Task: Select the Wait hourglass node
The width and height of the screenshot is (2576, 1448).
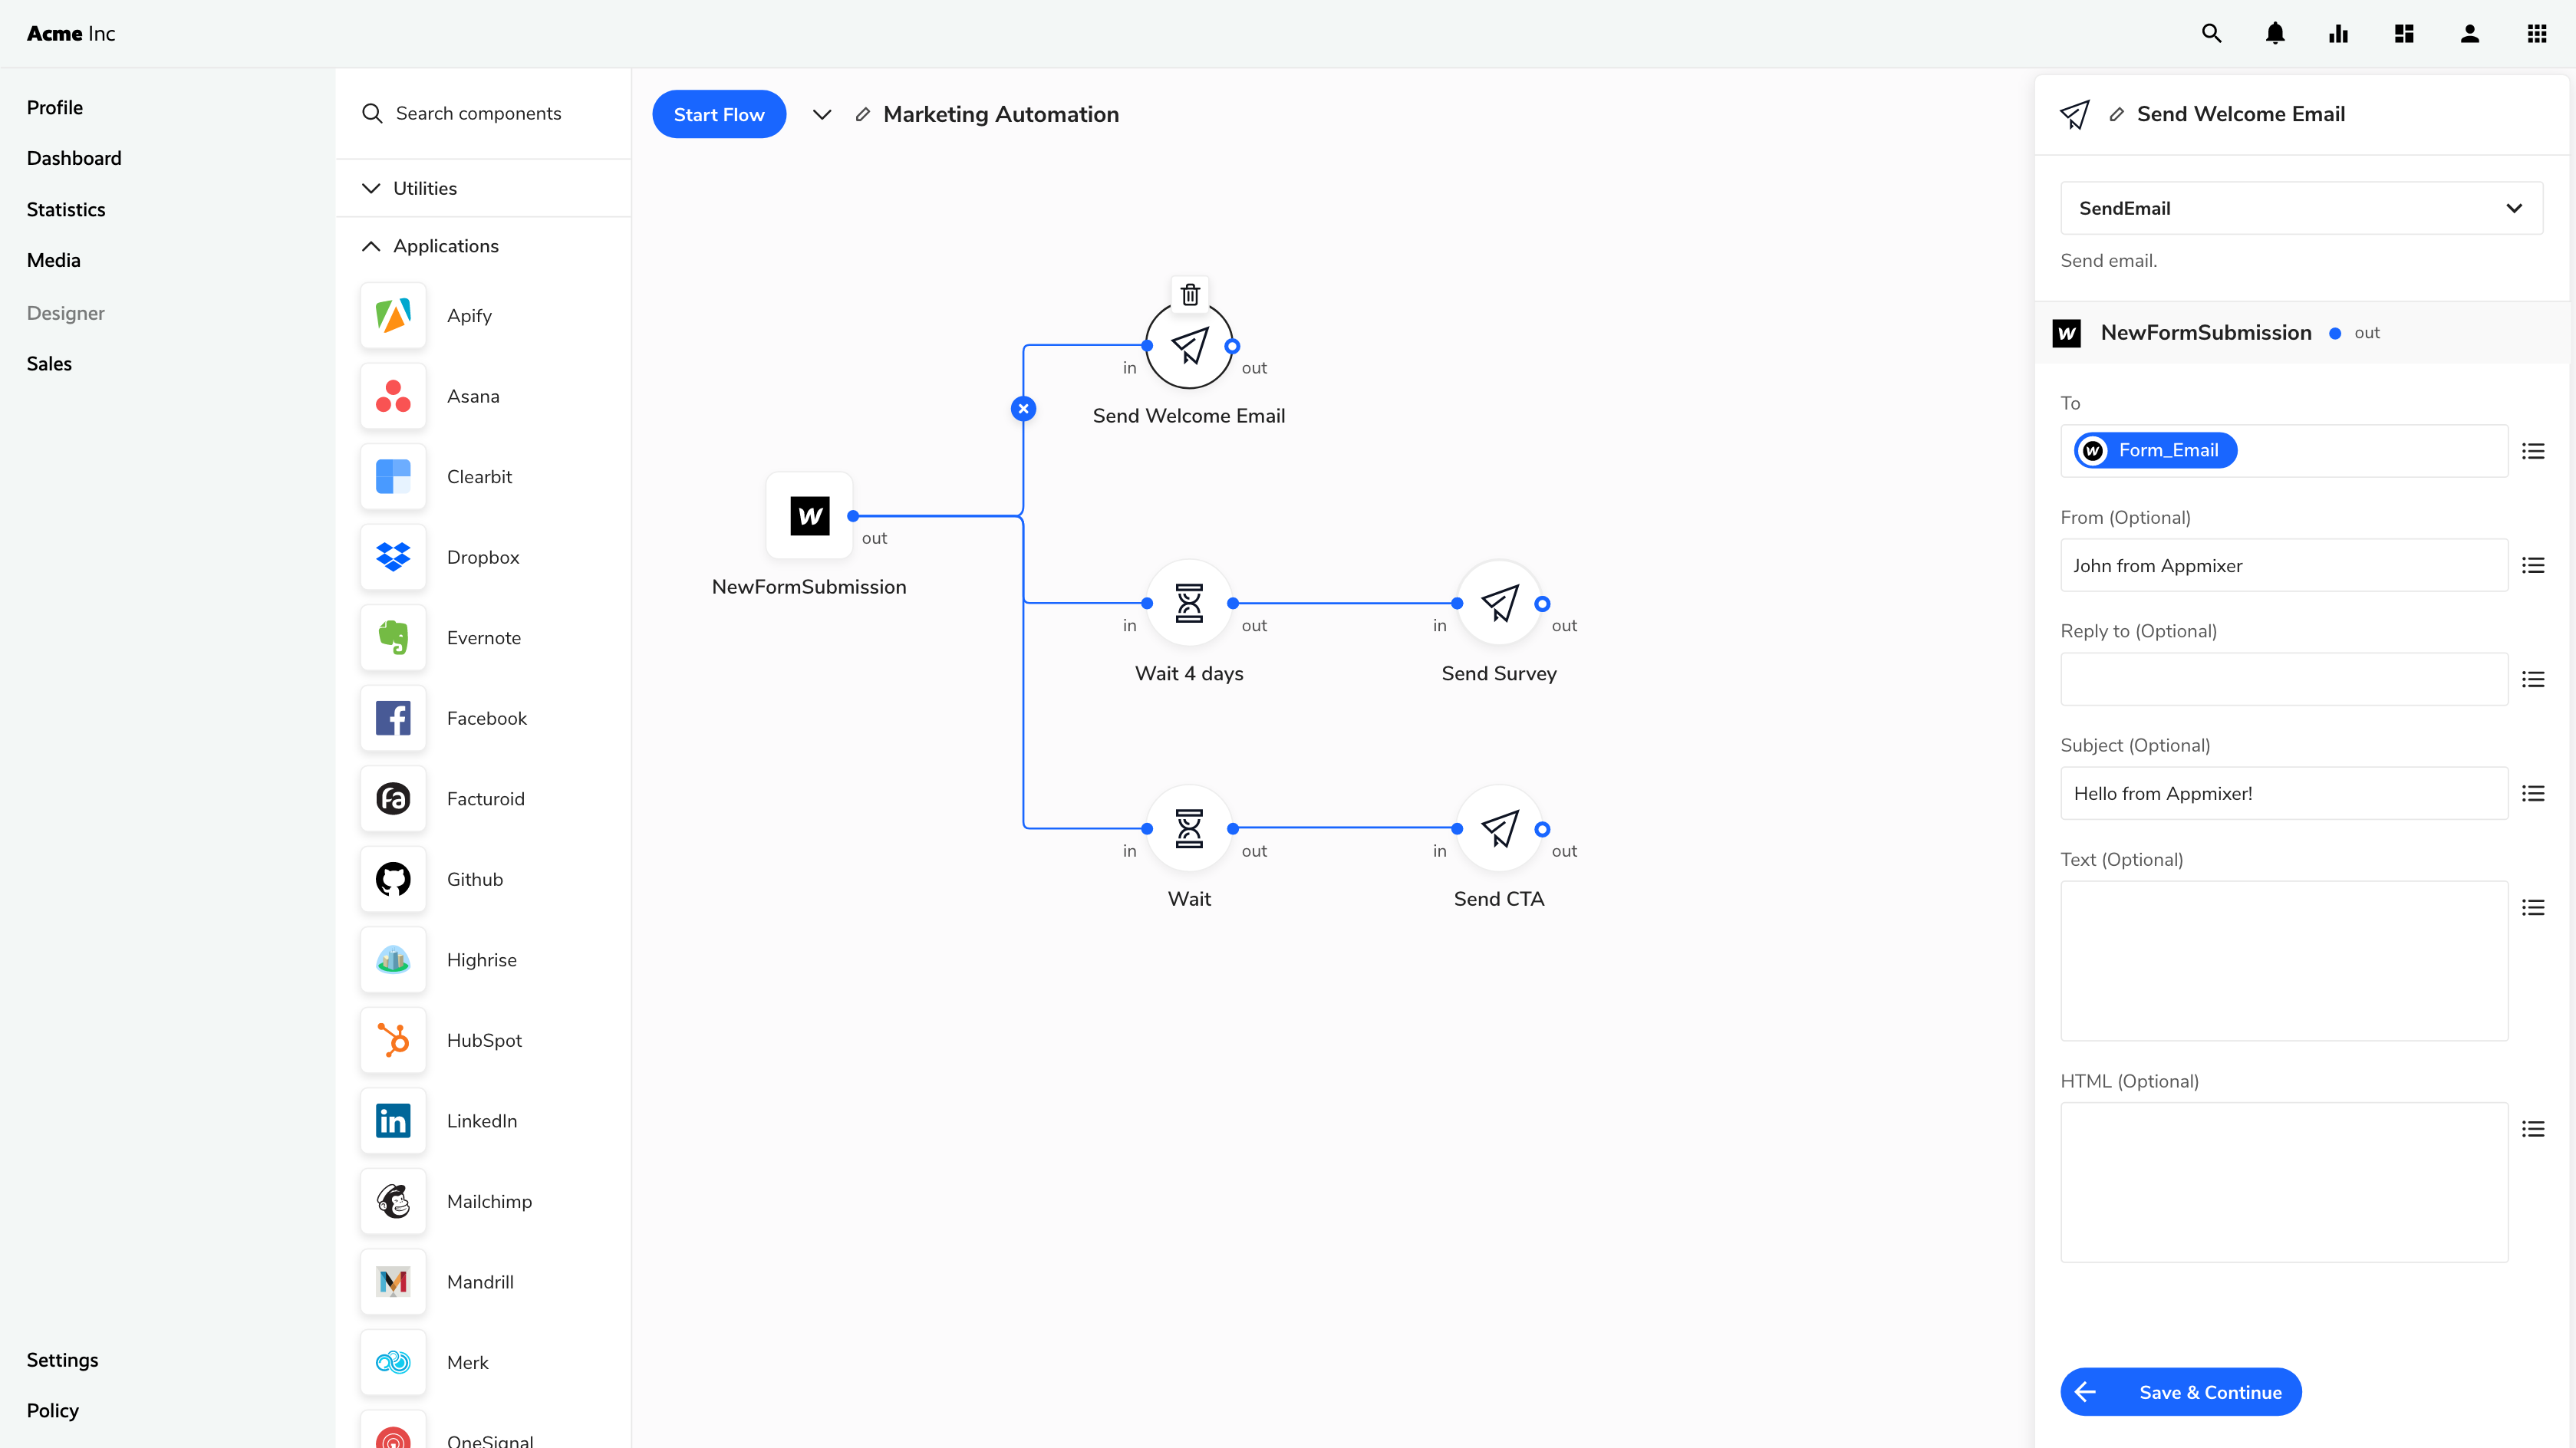Action: (1189, 828)
